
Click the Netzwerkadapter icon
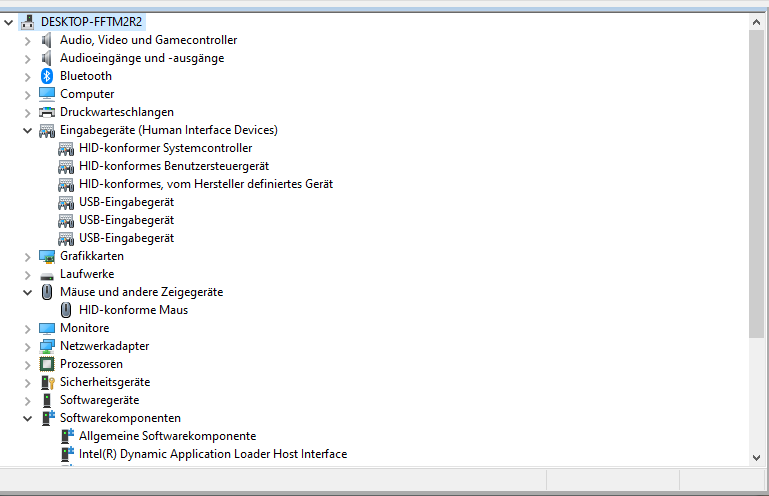[47, 346]
